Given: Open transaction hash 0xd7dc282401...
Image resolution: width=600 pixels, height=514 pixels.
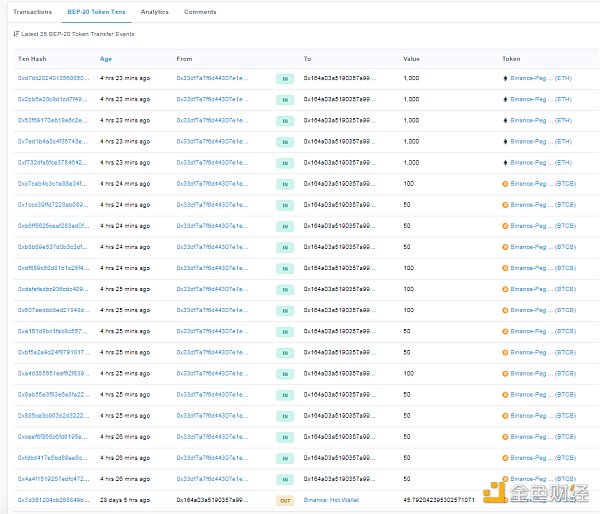Looking at the screenshot, I should [52, 78].
